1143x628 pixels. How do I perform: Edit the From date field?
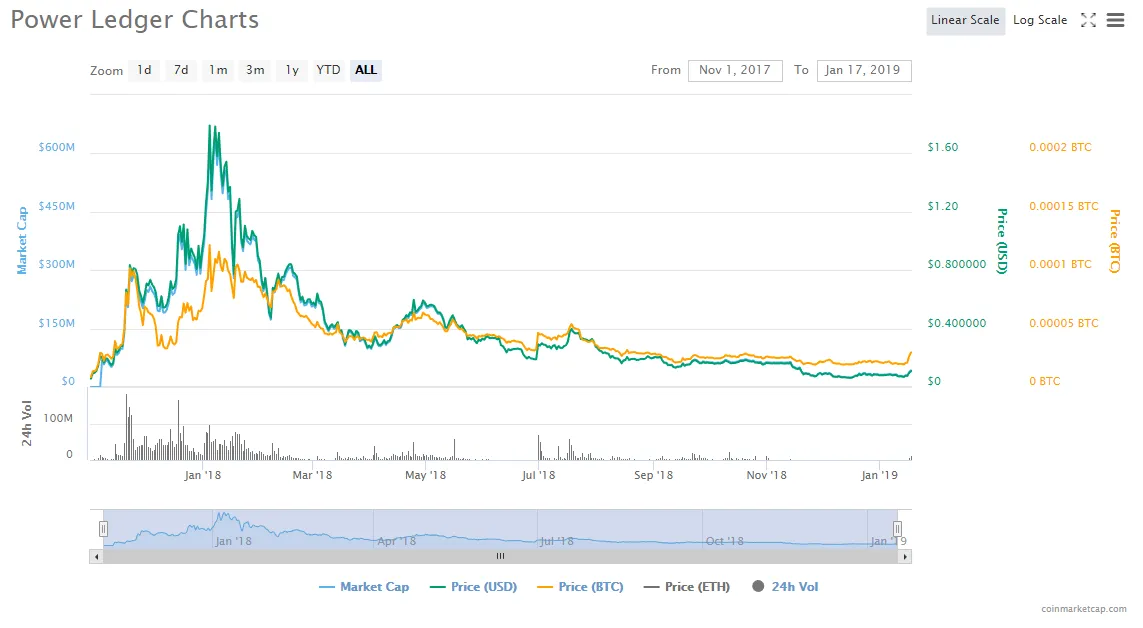pos(735,70)
